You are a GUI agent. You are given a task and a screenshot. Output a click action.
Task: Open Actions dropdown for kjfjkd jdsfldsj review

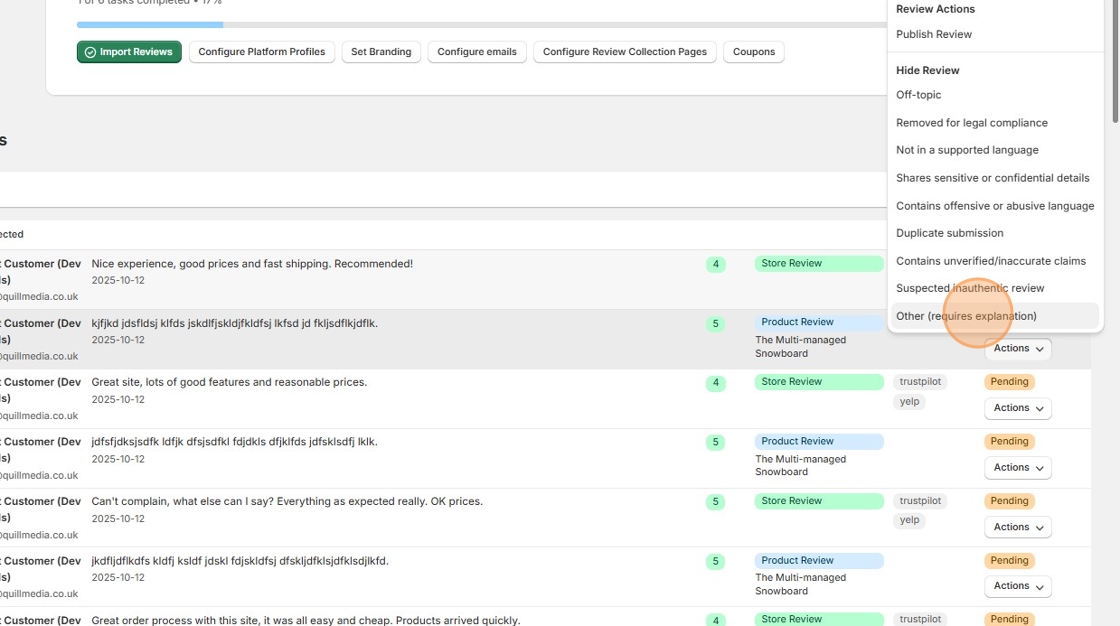tap(1018, 349)
